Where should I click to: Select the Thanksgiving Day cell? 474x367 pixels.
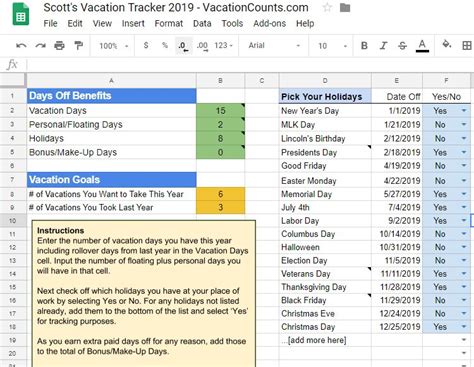pyautogui.click(x=325, y=287)
